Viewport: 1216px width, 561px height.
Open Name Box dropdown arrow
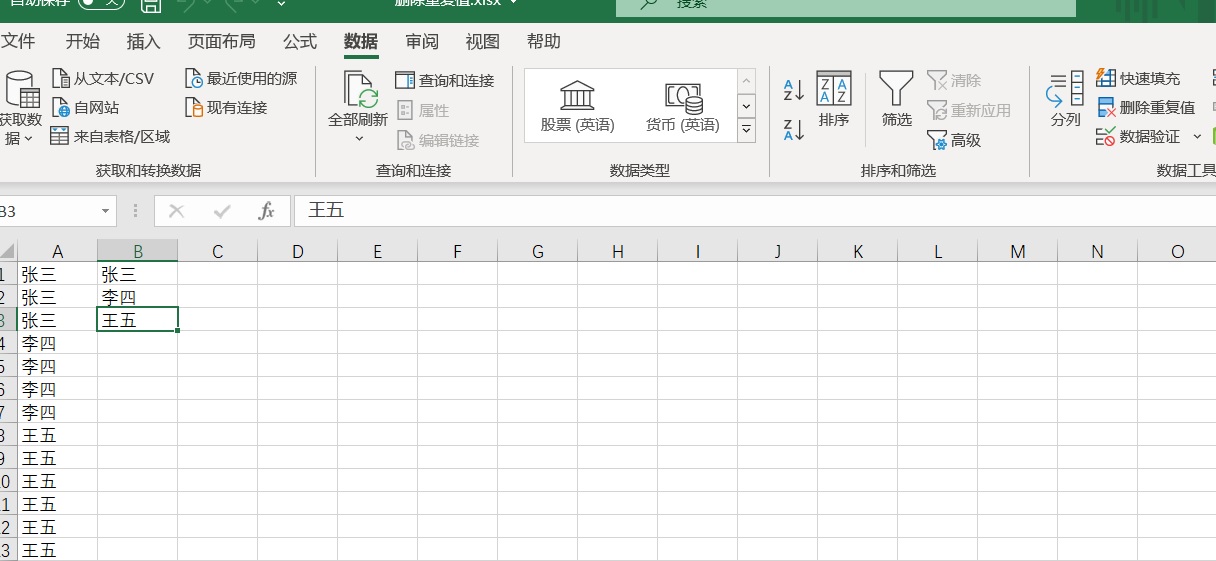pyautogui.click(x=105, y=212)
